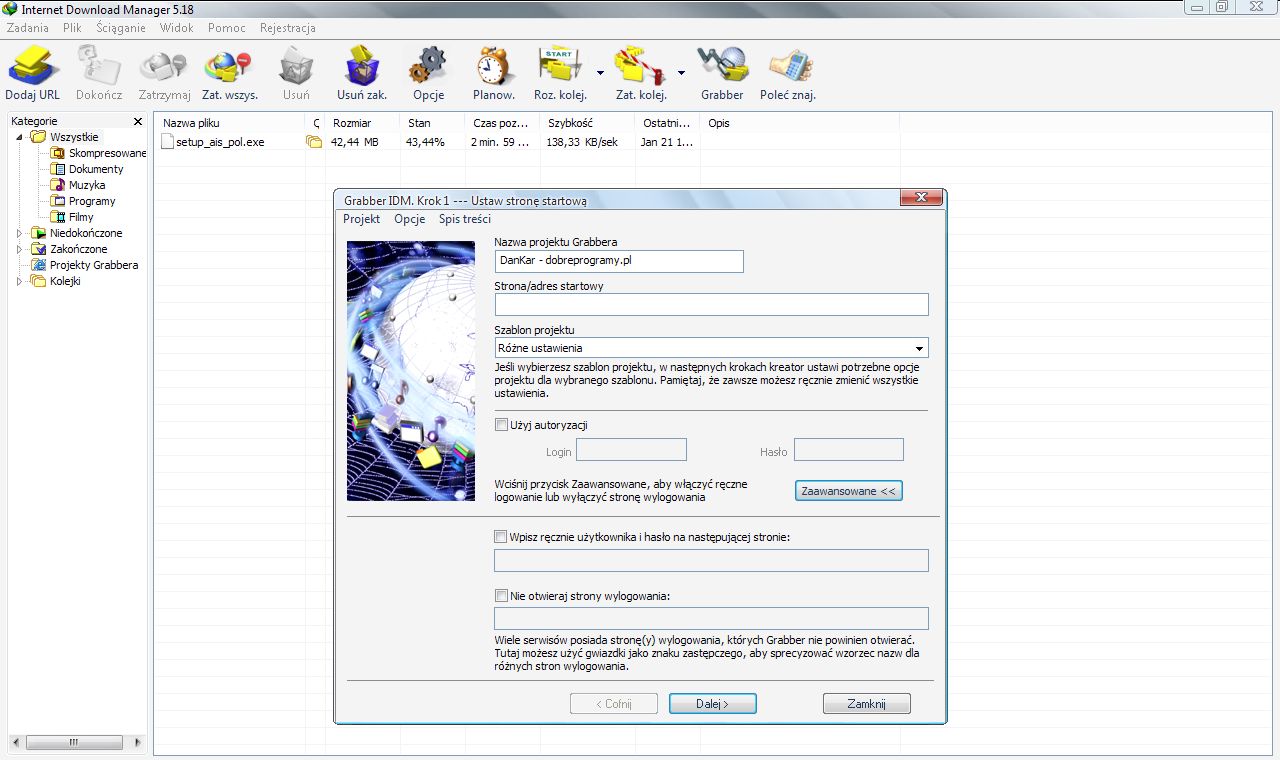Image resolution: width=1280 pixels, height=760 pixels.
Task: Open the Szablon projektu dropdown
Action: click(x=711, y=348)
